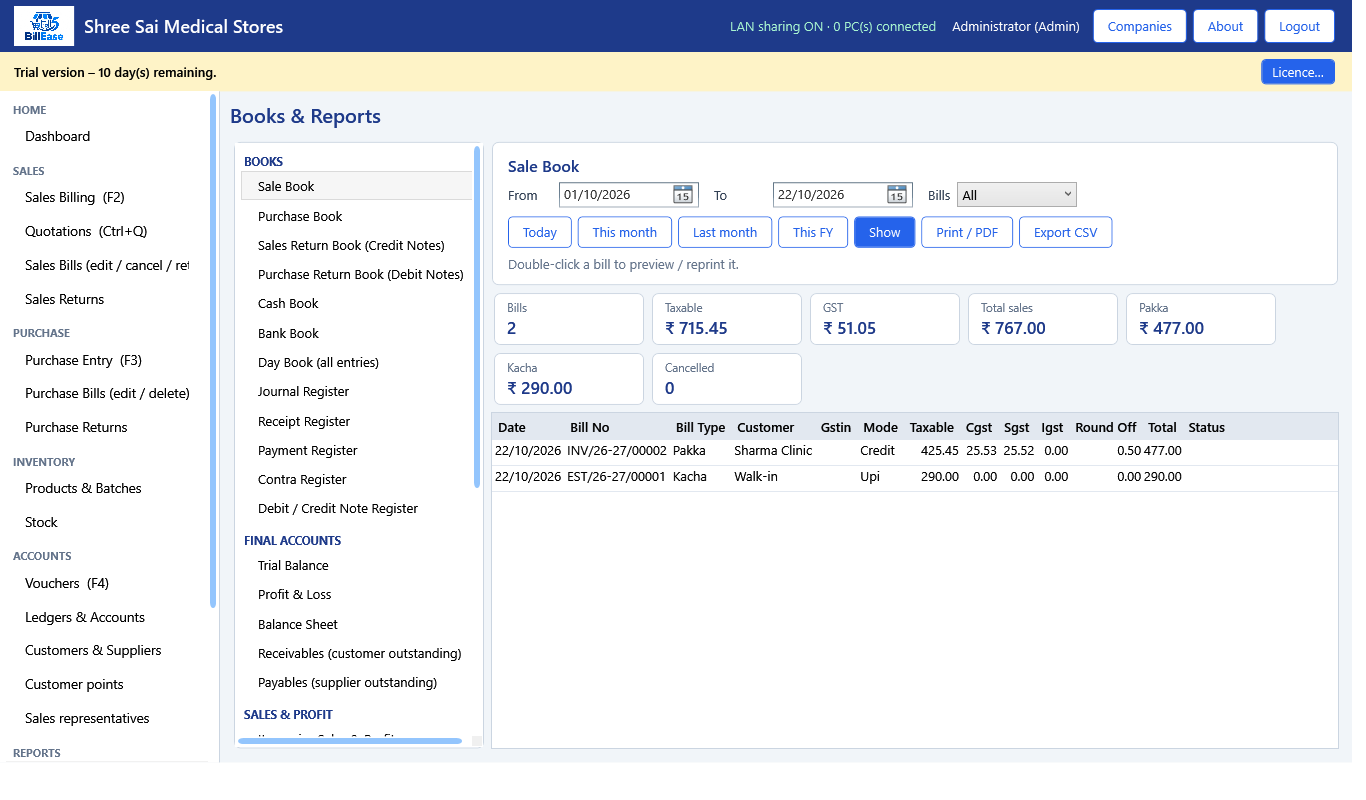Open the Cash Book report
1366x800 pixels.
288,303
